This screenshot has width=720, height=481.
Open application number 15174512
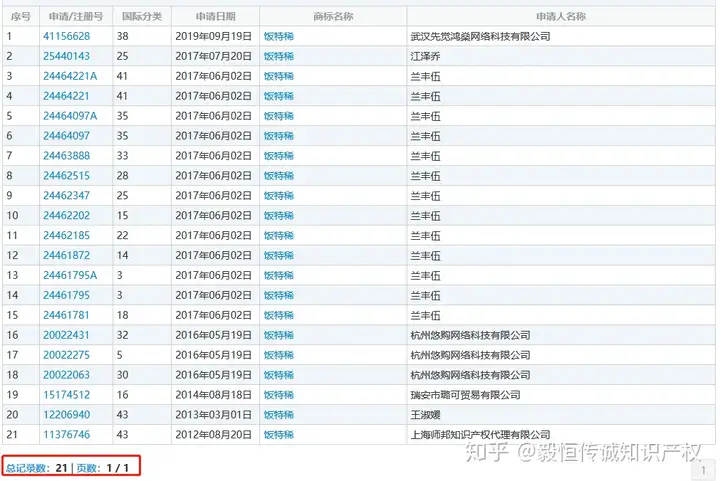click(67, 395)
